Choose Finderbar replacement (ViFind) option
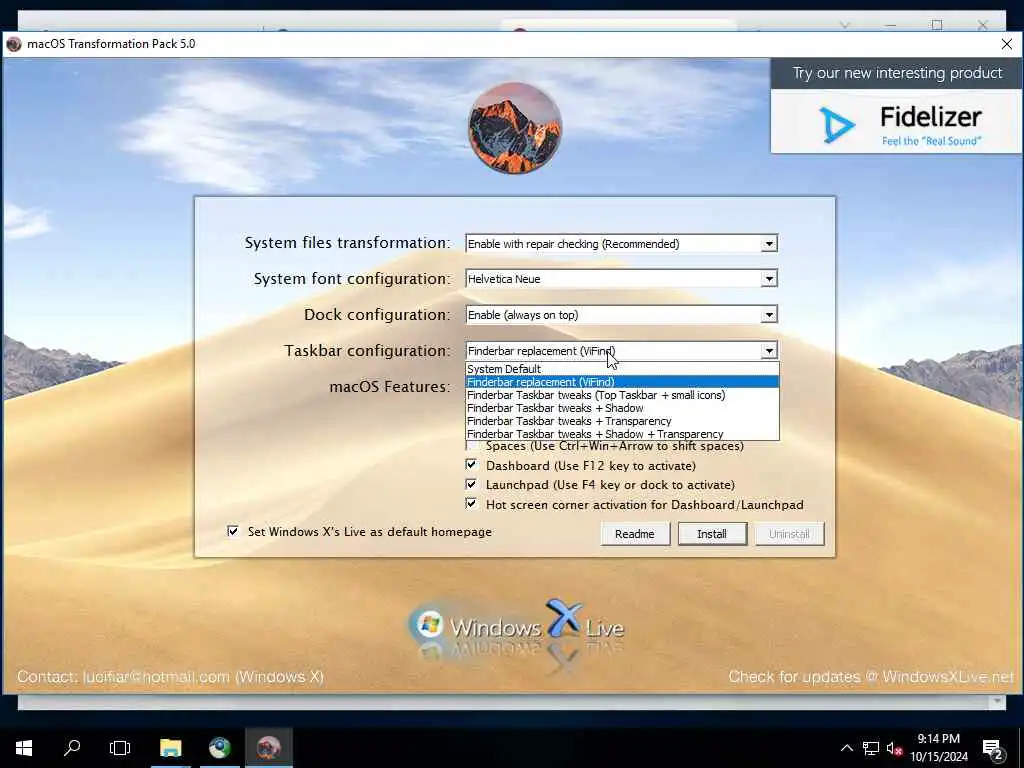Viewport: 1024px width, 768px height. coord(622,382)
